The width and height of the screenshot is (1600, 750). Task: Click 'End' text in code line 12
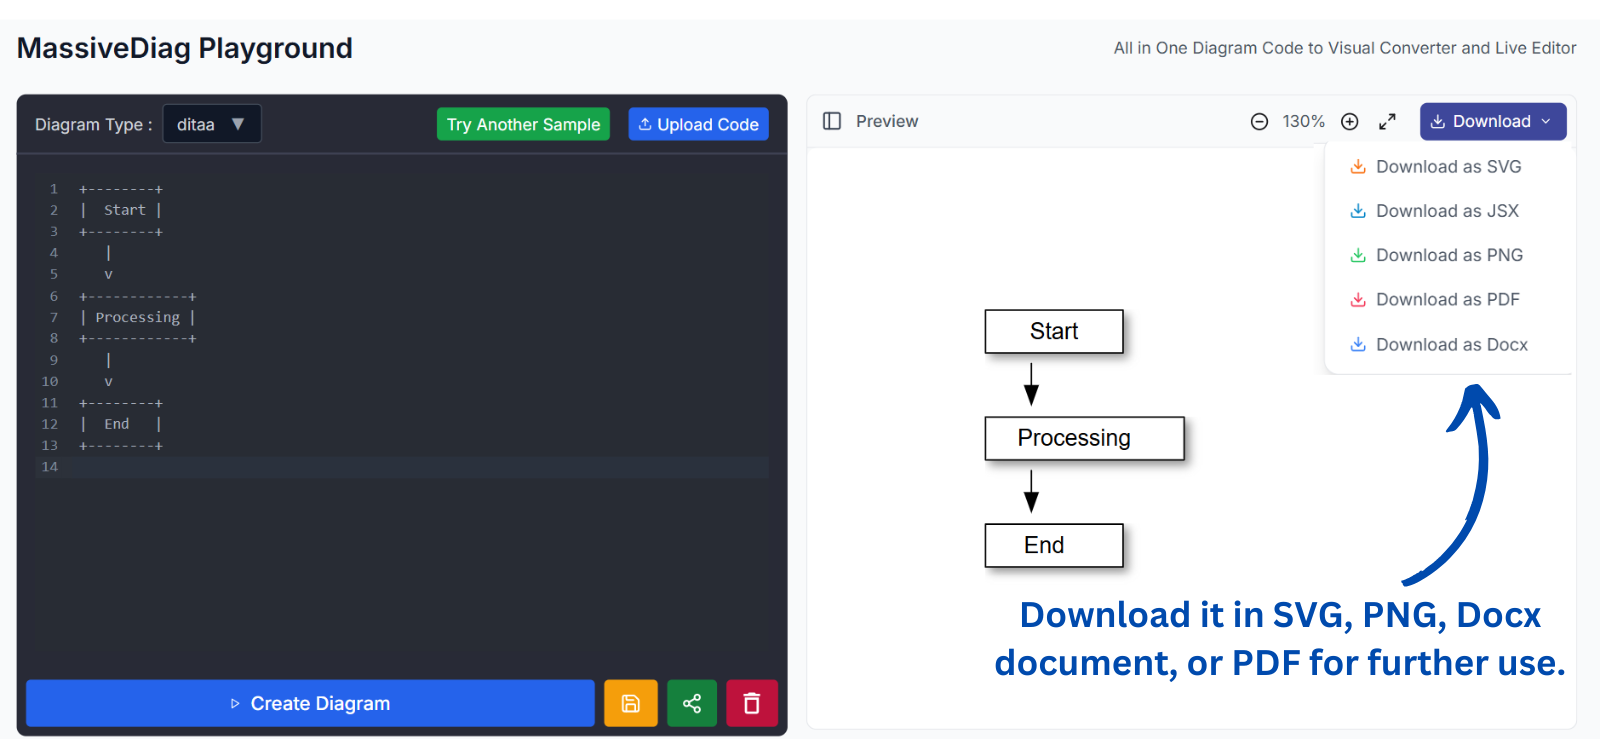[117, 424]
